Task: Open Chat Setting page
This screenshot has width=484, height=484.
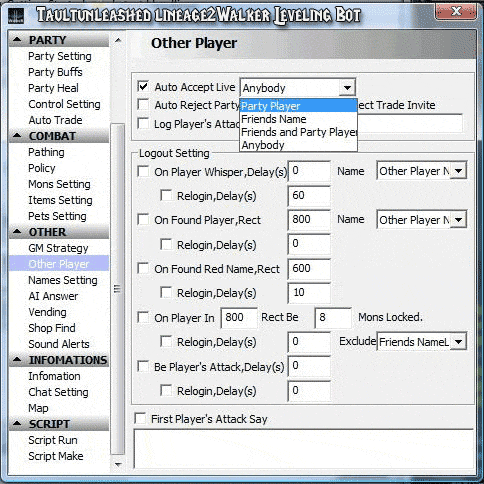Action: tap(58, 392)
